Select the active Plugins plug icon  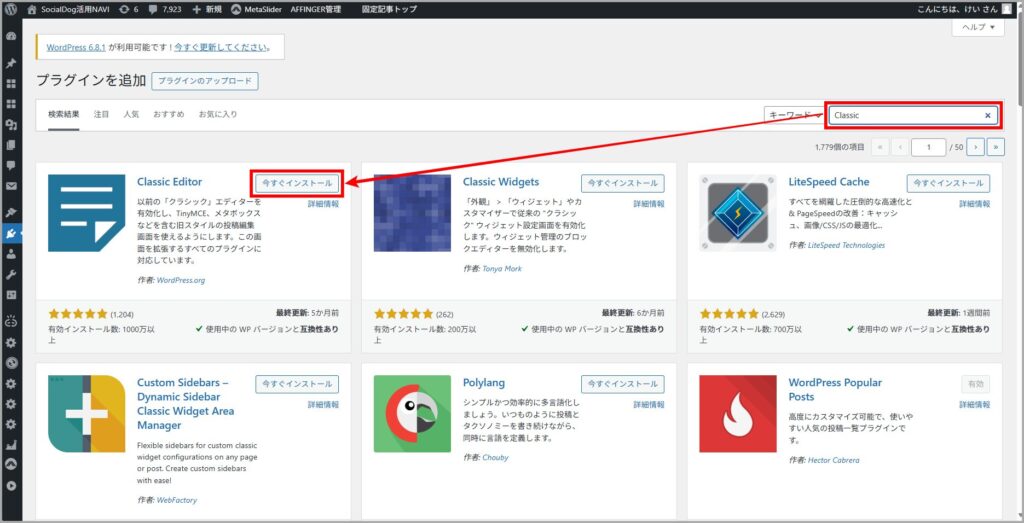tap(10, 233)
